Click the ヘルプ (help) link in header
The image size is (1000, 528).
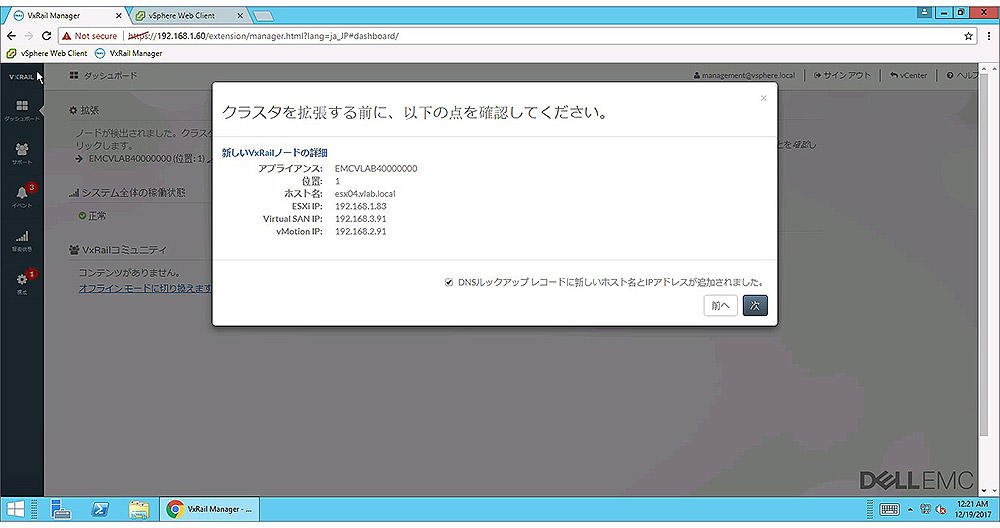(962, 75)
